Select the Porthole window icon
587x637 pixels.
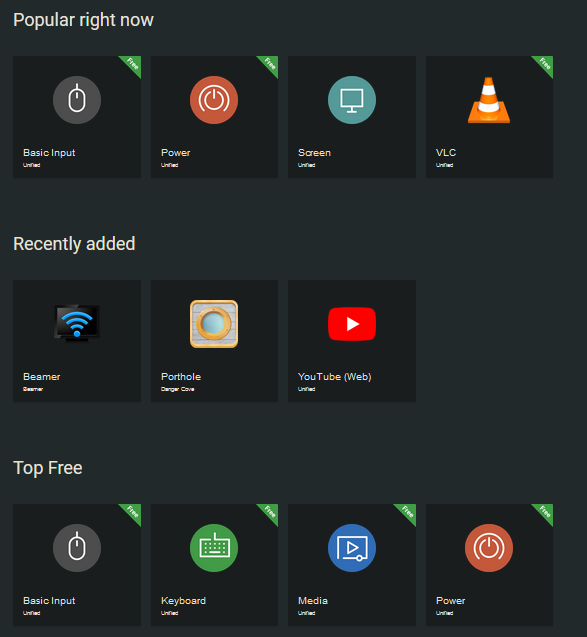point(214,324)
